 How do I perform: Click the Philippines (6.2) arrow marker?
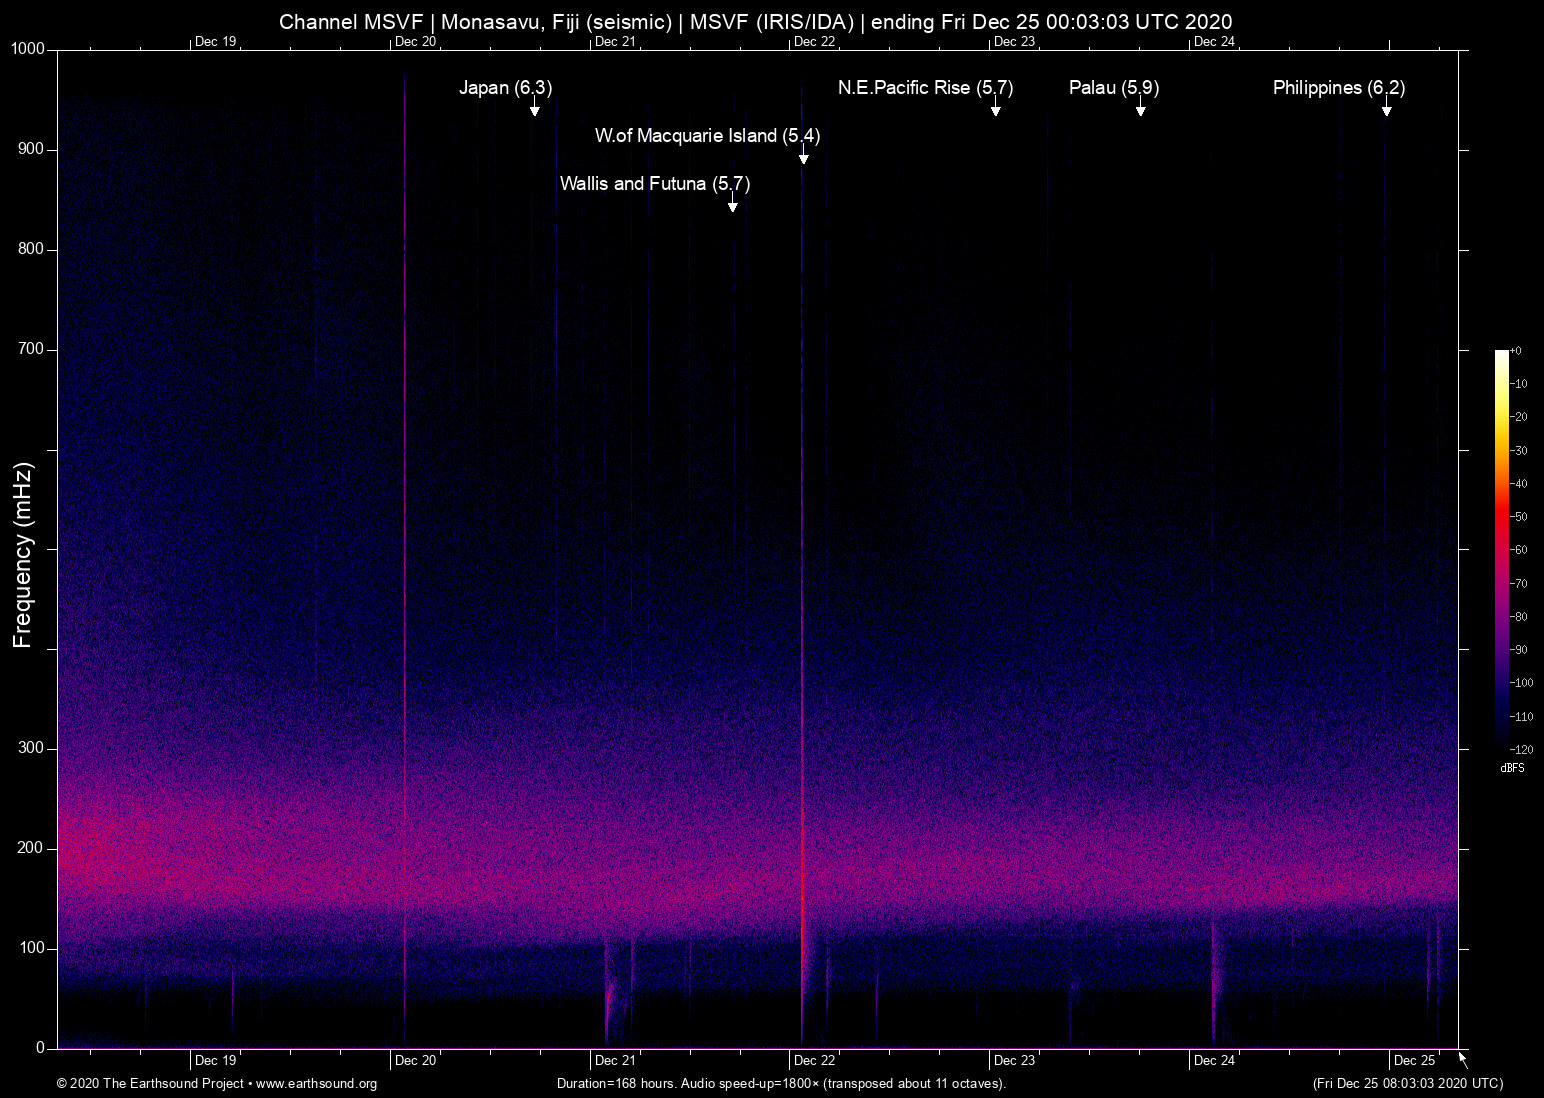point(1386,107)
